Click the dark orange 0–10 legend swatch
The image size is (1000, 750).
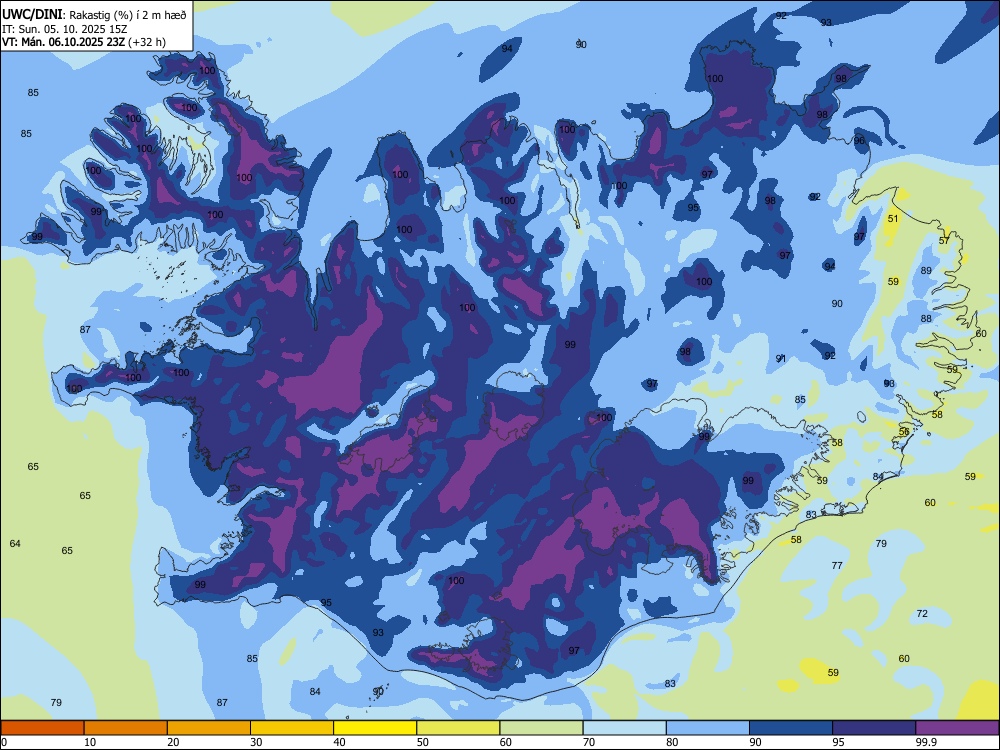pos(42,728)
